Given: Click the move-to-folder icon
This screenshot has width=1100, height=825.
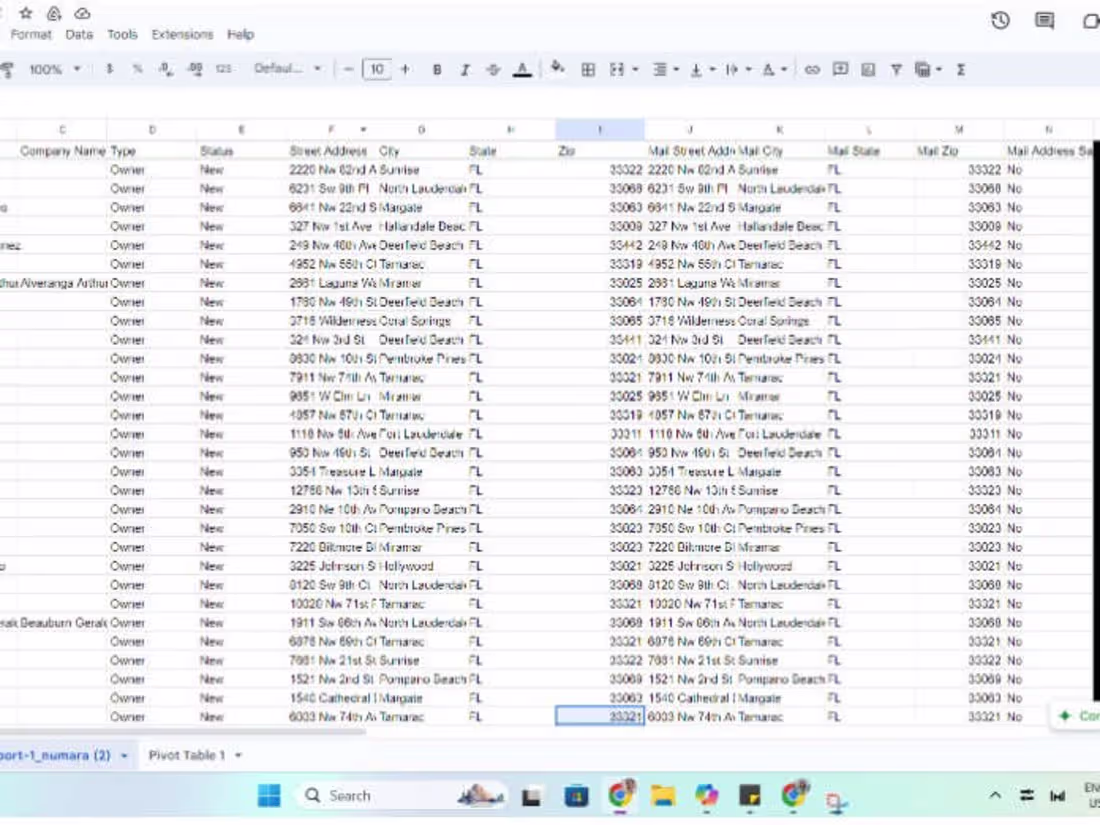Looking at the screenshot, I should 54,13.
